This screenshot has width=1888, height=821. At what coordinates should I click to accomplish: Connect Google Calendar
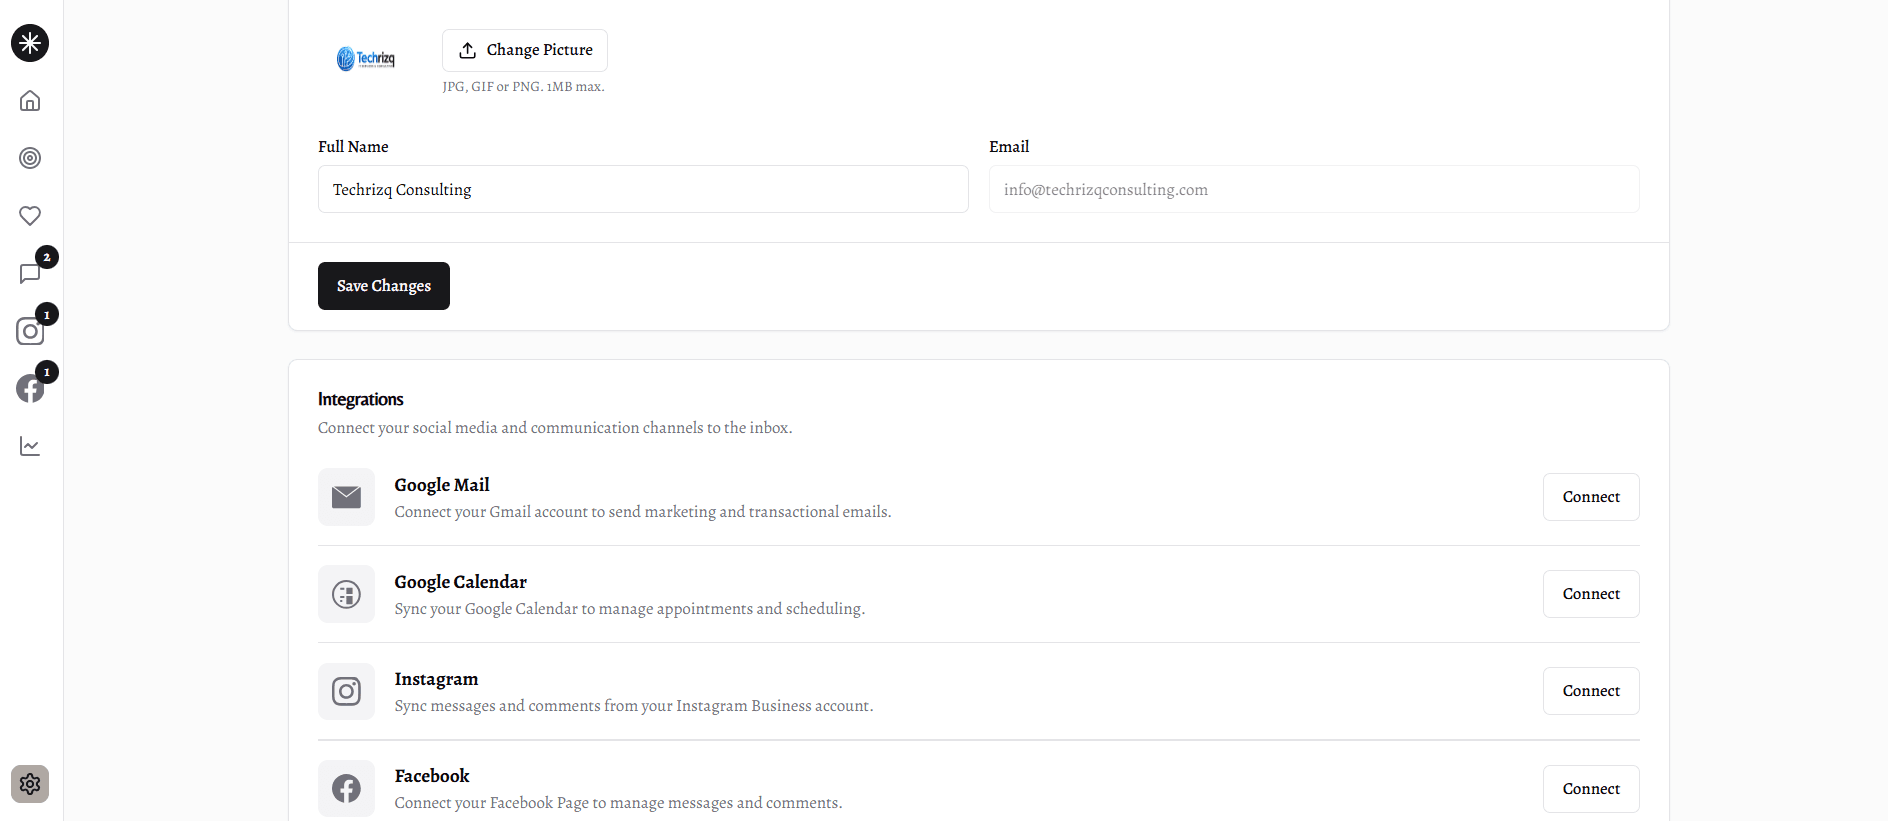pos(1591,594)
